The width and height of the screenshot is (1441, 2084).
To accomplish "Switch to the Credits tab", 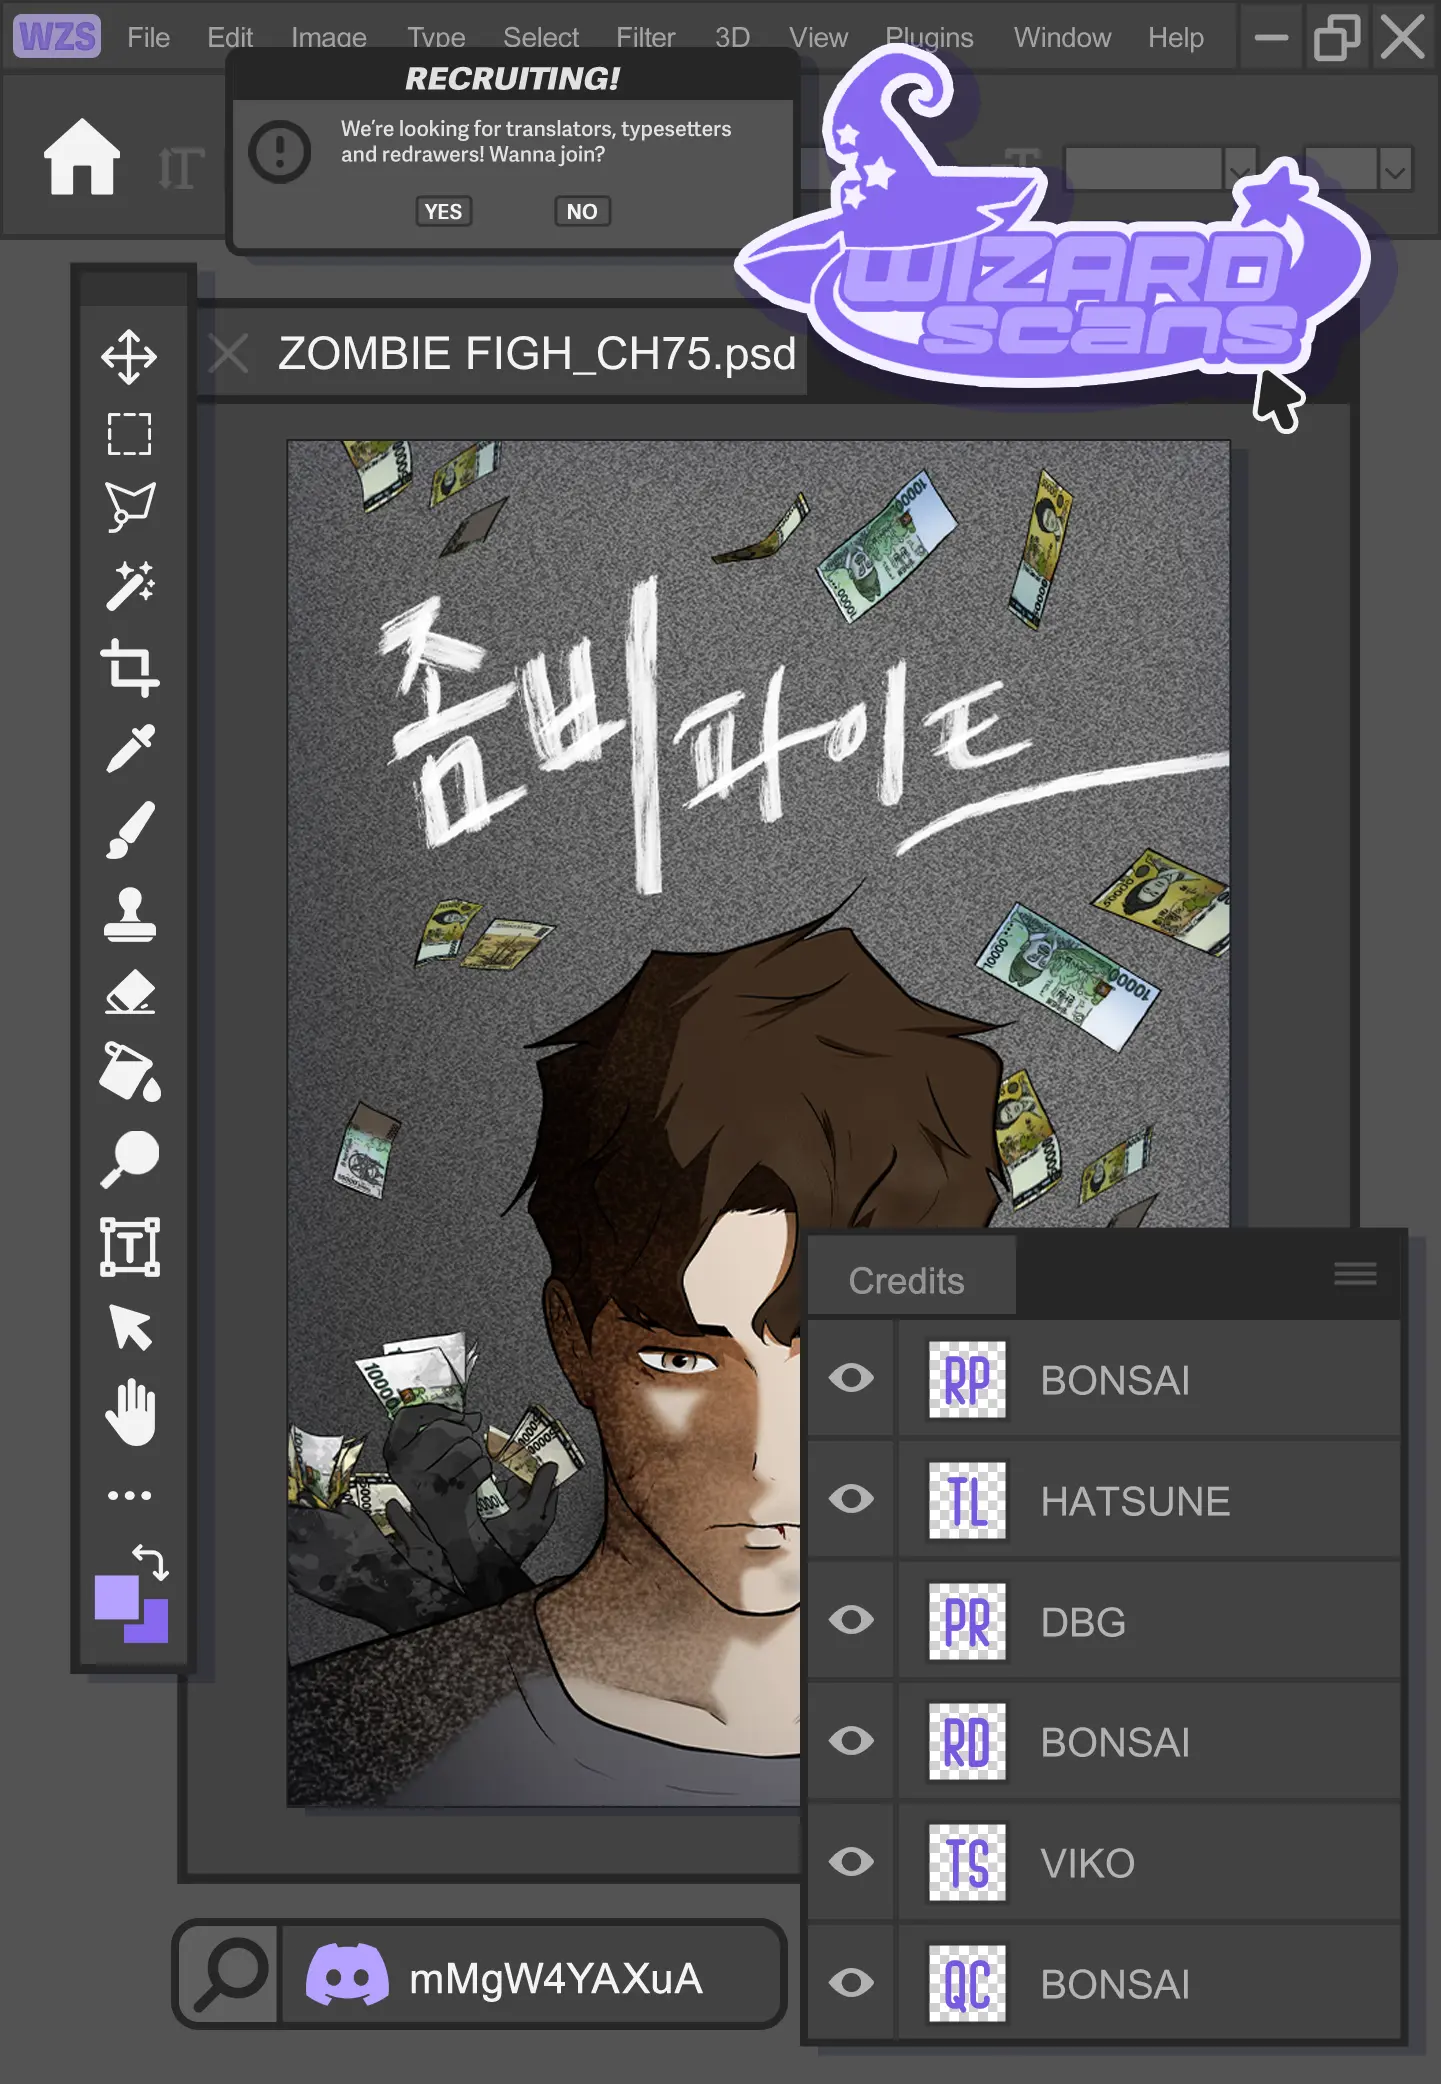I will 907,1280.
